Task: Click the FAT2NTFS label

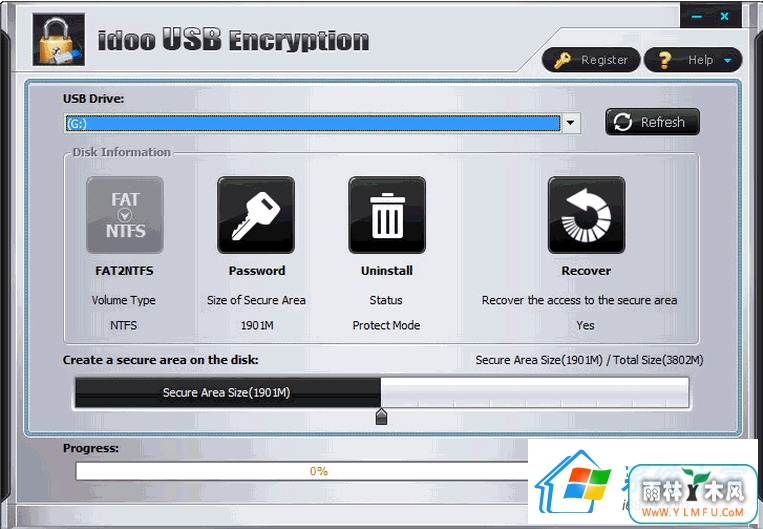Action: [x=124, y=271]
